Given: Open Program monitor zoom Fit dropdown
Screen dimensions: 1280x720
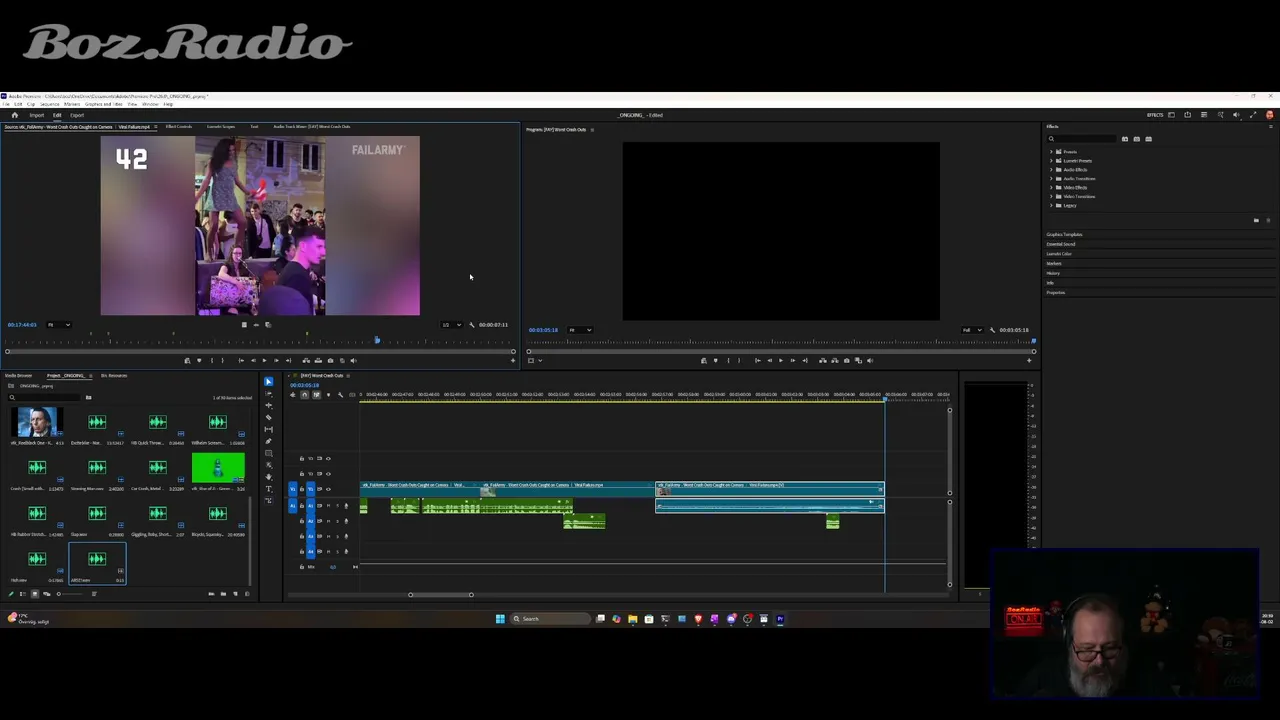Looking at the screenshot, I should click(x=579, y=330).
